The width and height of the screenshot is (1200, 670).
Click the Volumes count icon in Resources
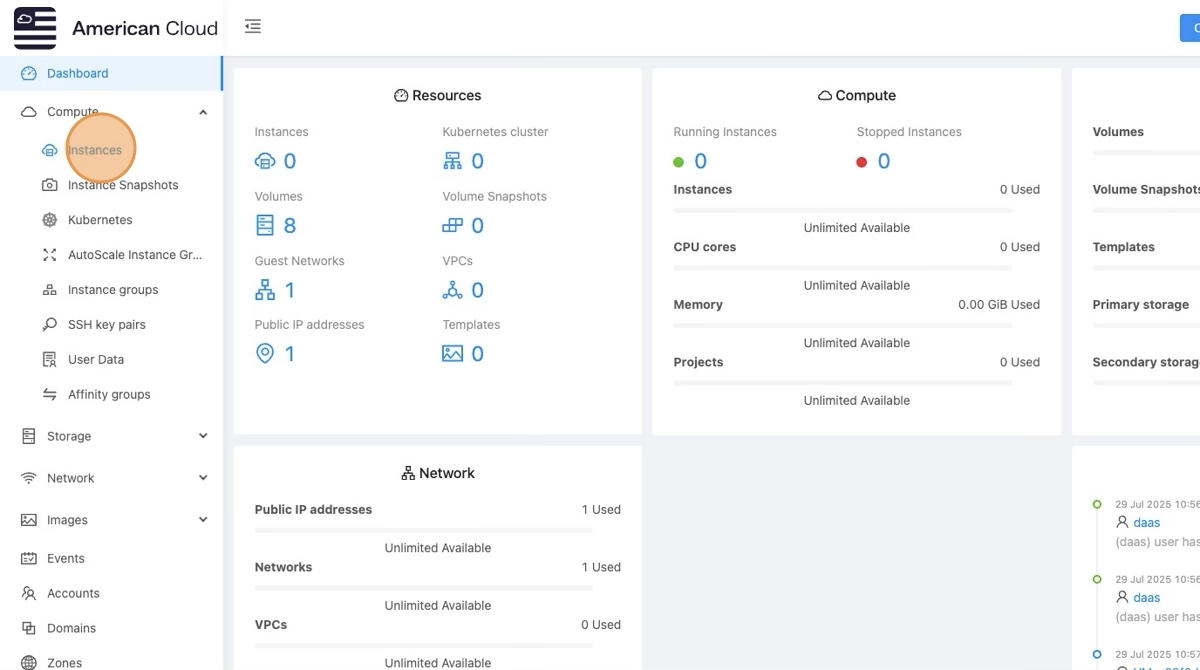tap(265, 225)
